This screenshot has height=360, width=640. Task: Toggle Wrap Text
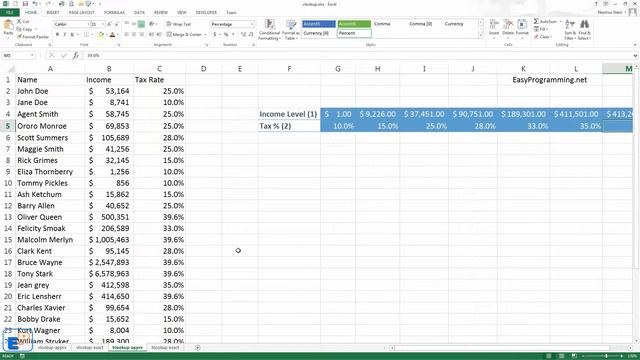(x=178, y=24)
